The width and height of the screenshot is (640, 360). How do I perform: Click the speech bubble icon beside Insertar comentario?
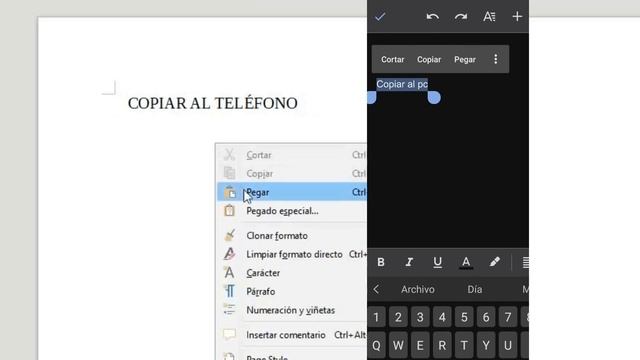point(229,334)
